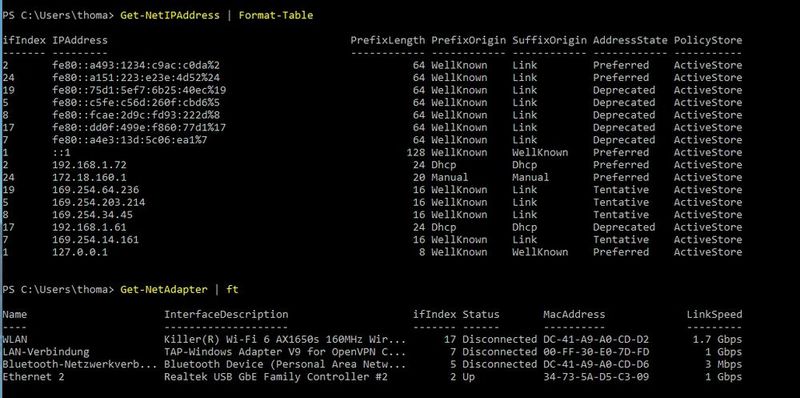Click the Name column header
The height and width of the screenshot is (398, 800).
[x=14, y=314]
